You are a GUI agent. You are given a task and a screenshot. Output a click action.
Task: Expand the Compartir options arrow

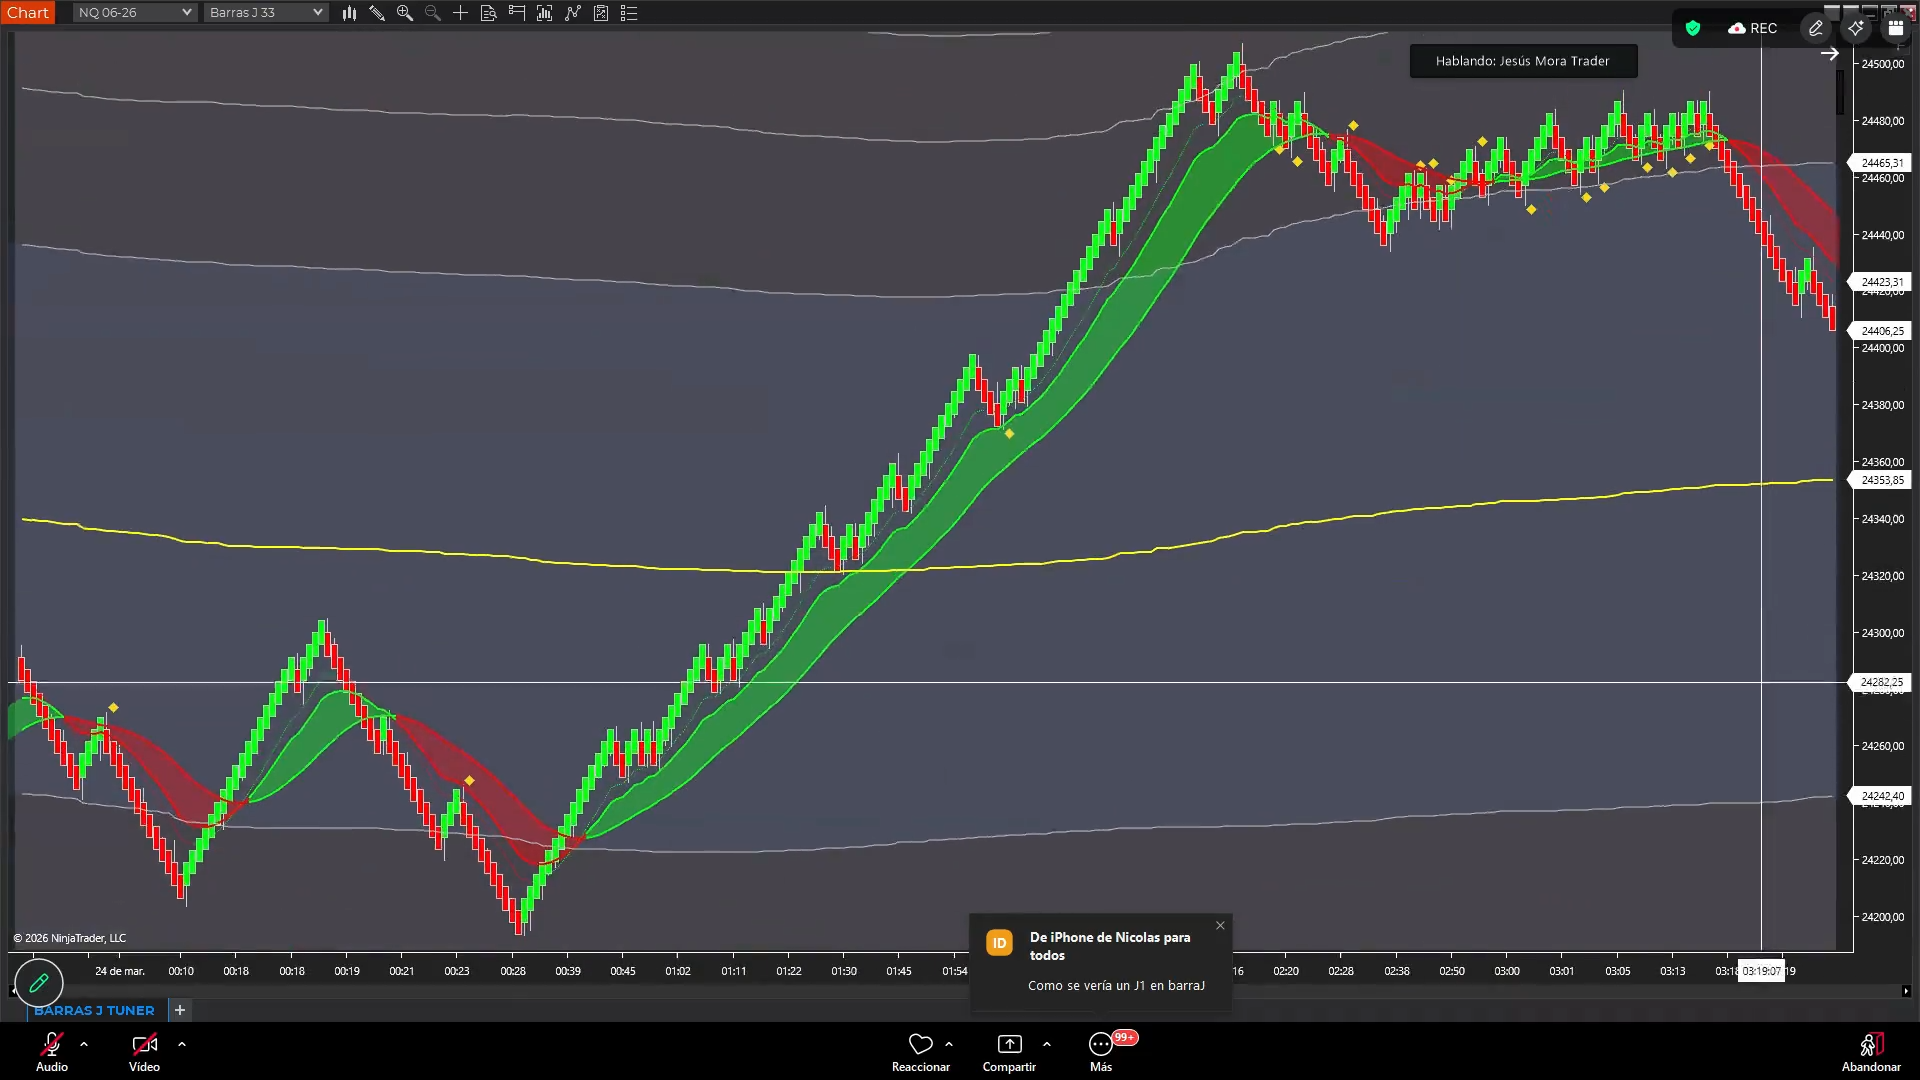point(1047,1044)
